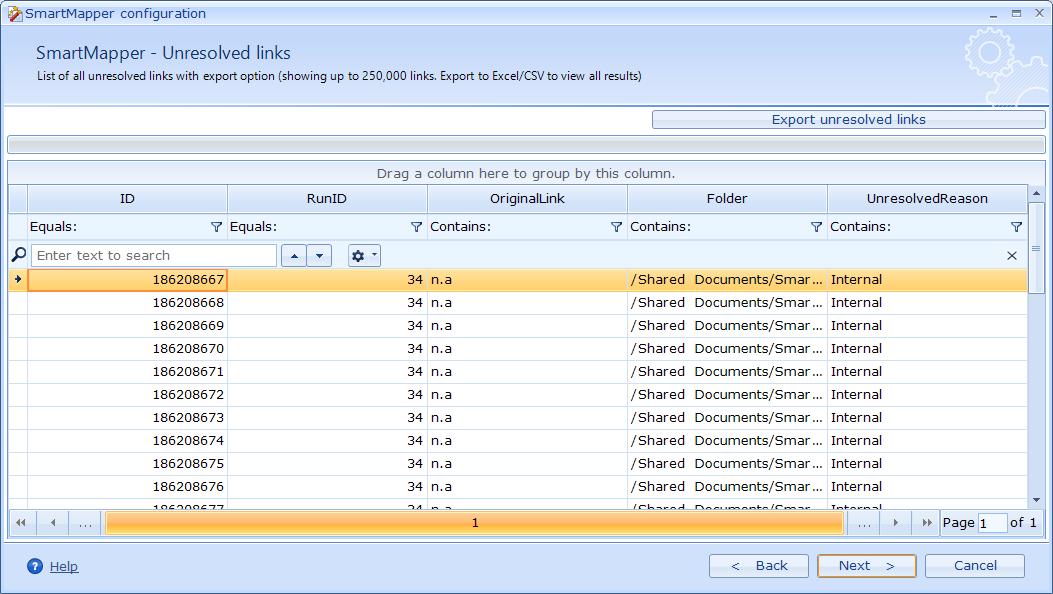1053x594 pixels.
Task: Sort by the OriginalLink column header
Action: (x=527, y=199)
